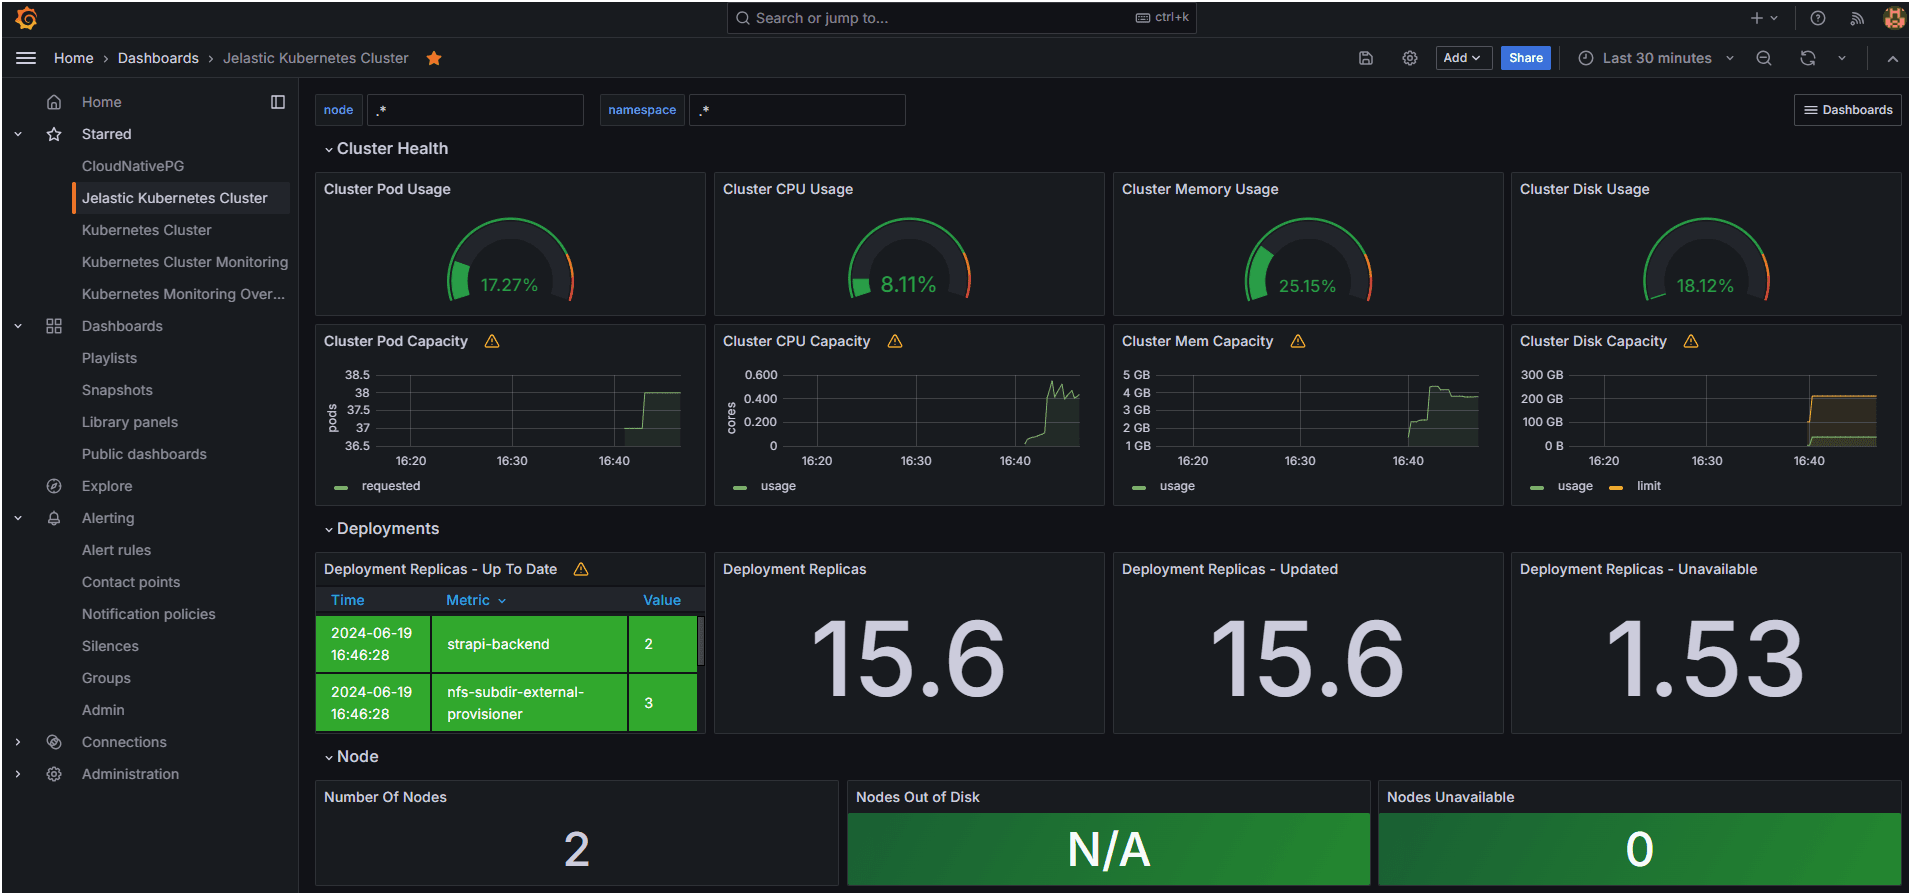Click the plus new item icon
Screen dimensions: 1911x895
(1756, 18)
